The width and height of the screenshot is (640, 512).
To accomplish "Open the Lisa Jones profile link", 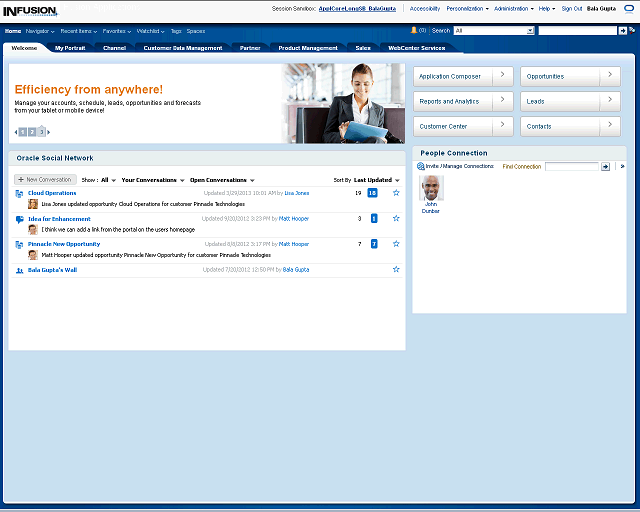I will tap(297, 193).
